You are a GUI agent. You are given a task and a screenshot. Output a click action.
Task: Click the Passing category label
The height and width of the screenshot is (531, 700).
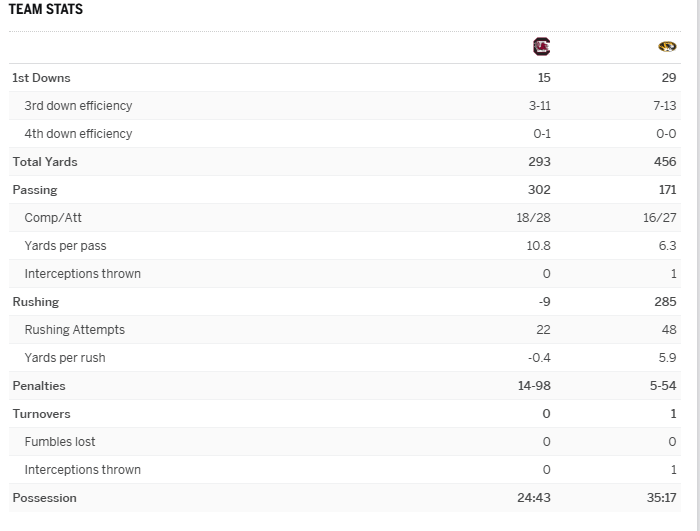pos(35,190)
